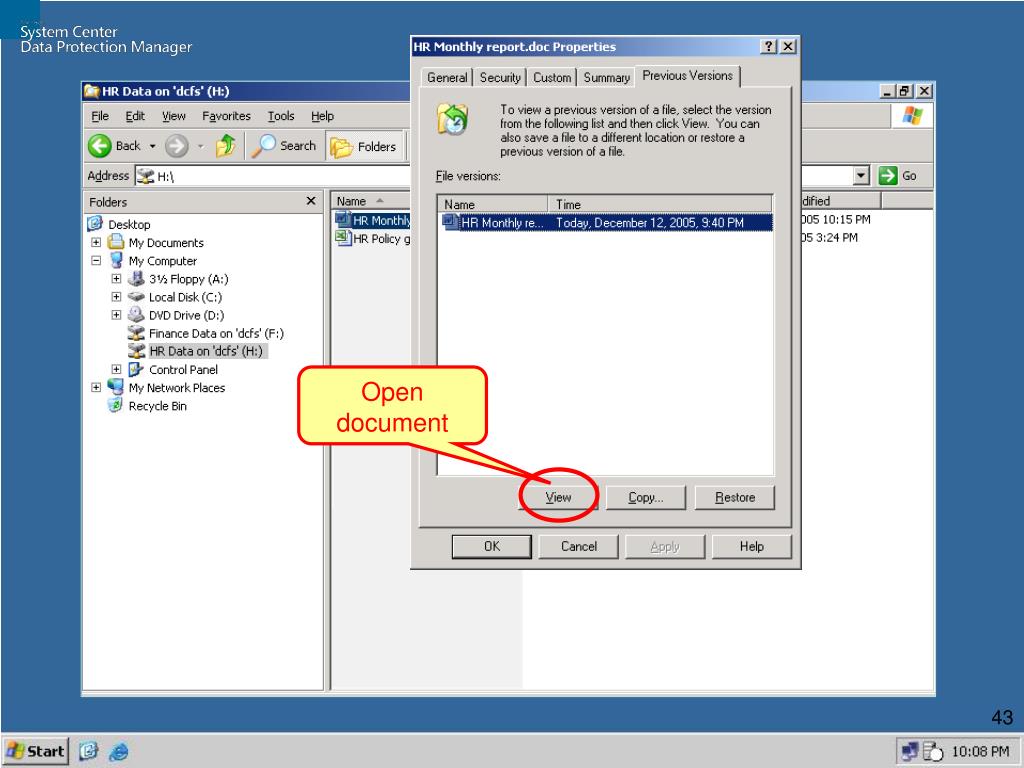Click Cancel in Properties dialog

[579, 546]
